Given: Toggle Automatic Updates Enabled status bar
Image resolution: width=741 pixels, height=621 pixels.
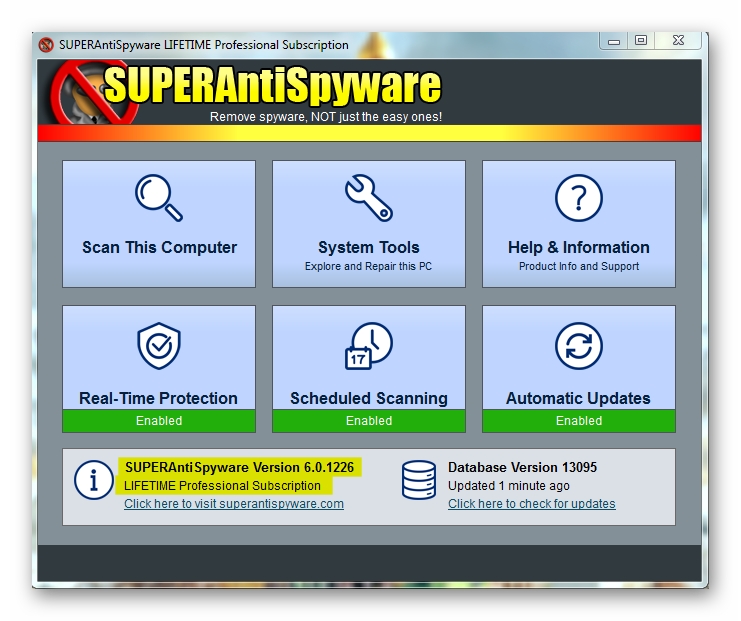Looking at the screenshot, I should coord(578,421).
